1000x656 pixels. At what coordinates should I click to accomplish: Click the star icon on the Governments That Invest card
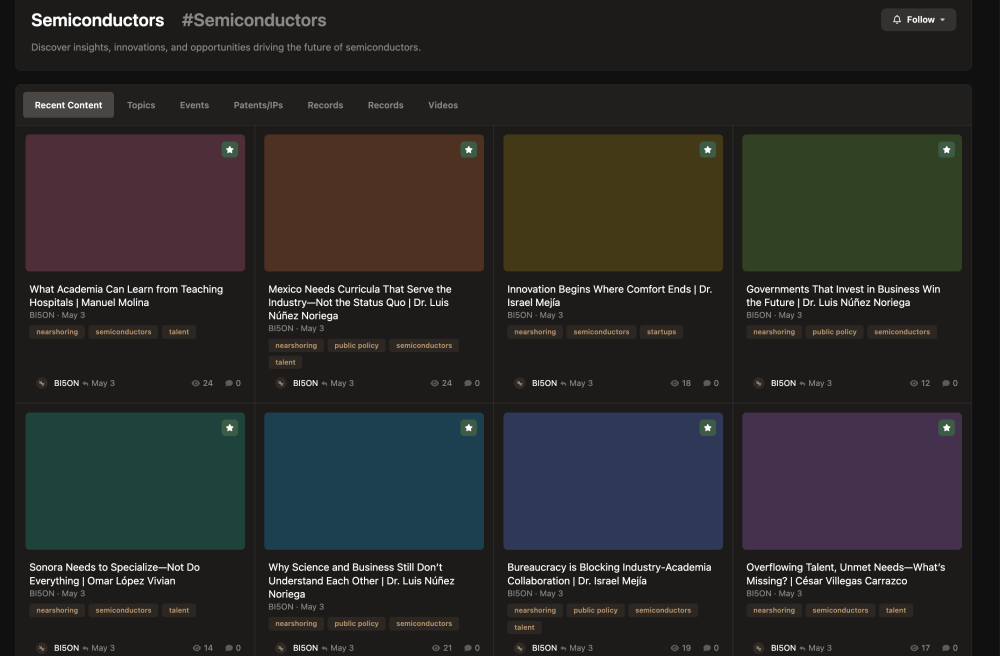tap(946, 148)
